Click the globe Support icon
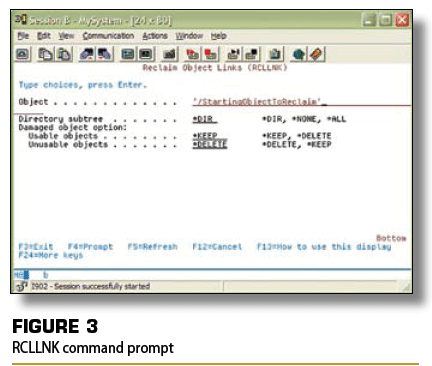Screen dimensions: 432x366 tap(298, 54)
